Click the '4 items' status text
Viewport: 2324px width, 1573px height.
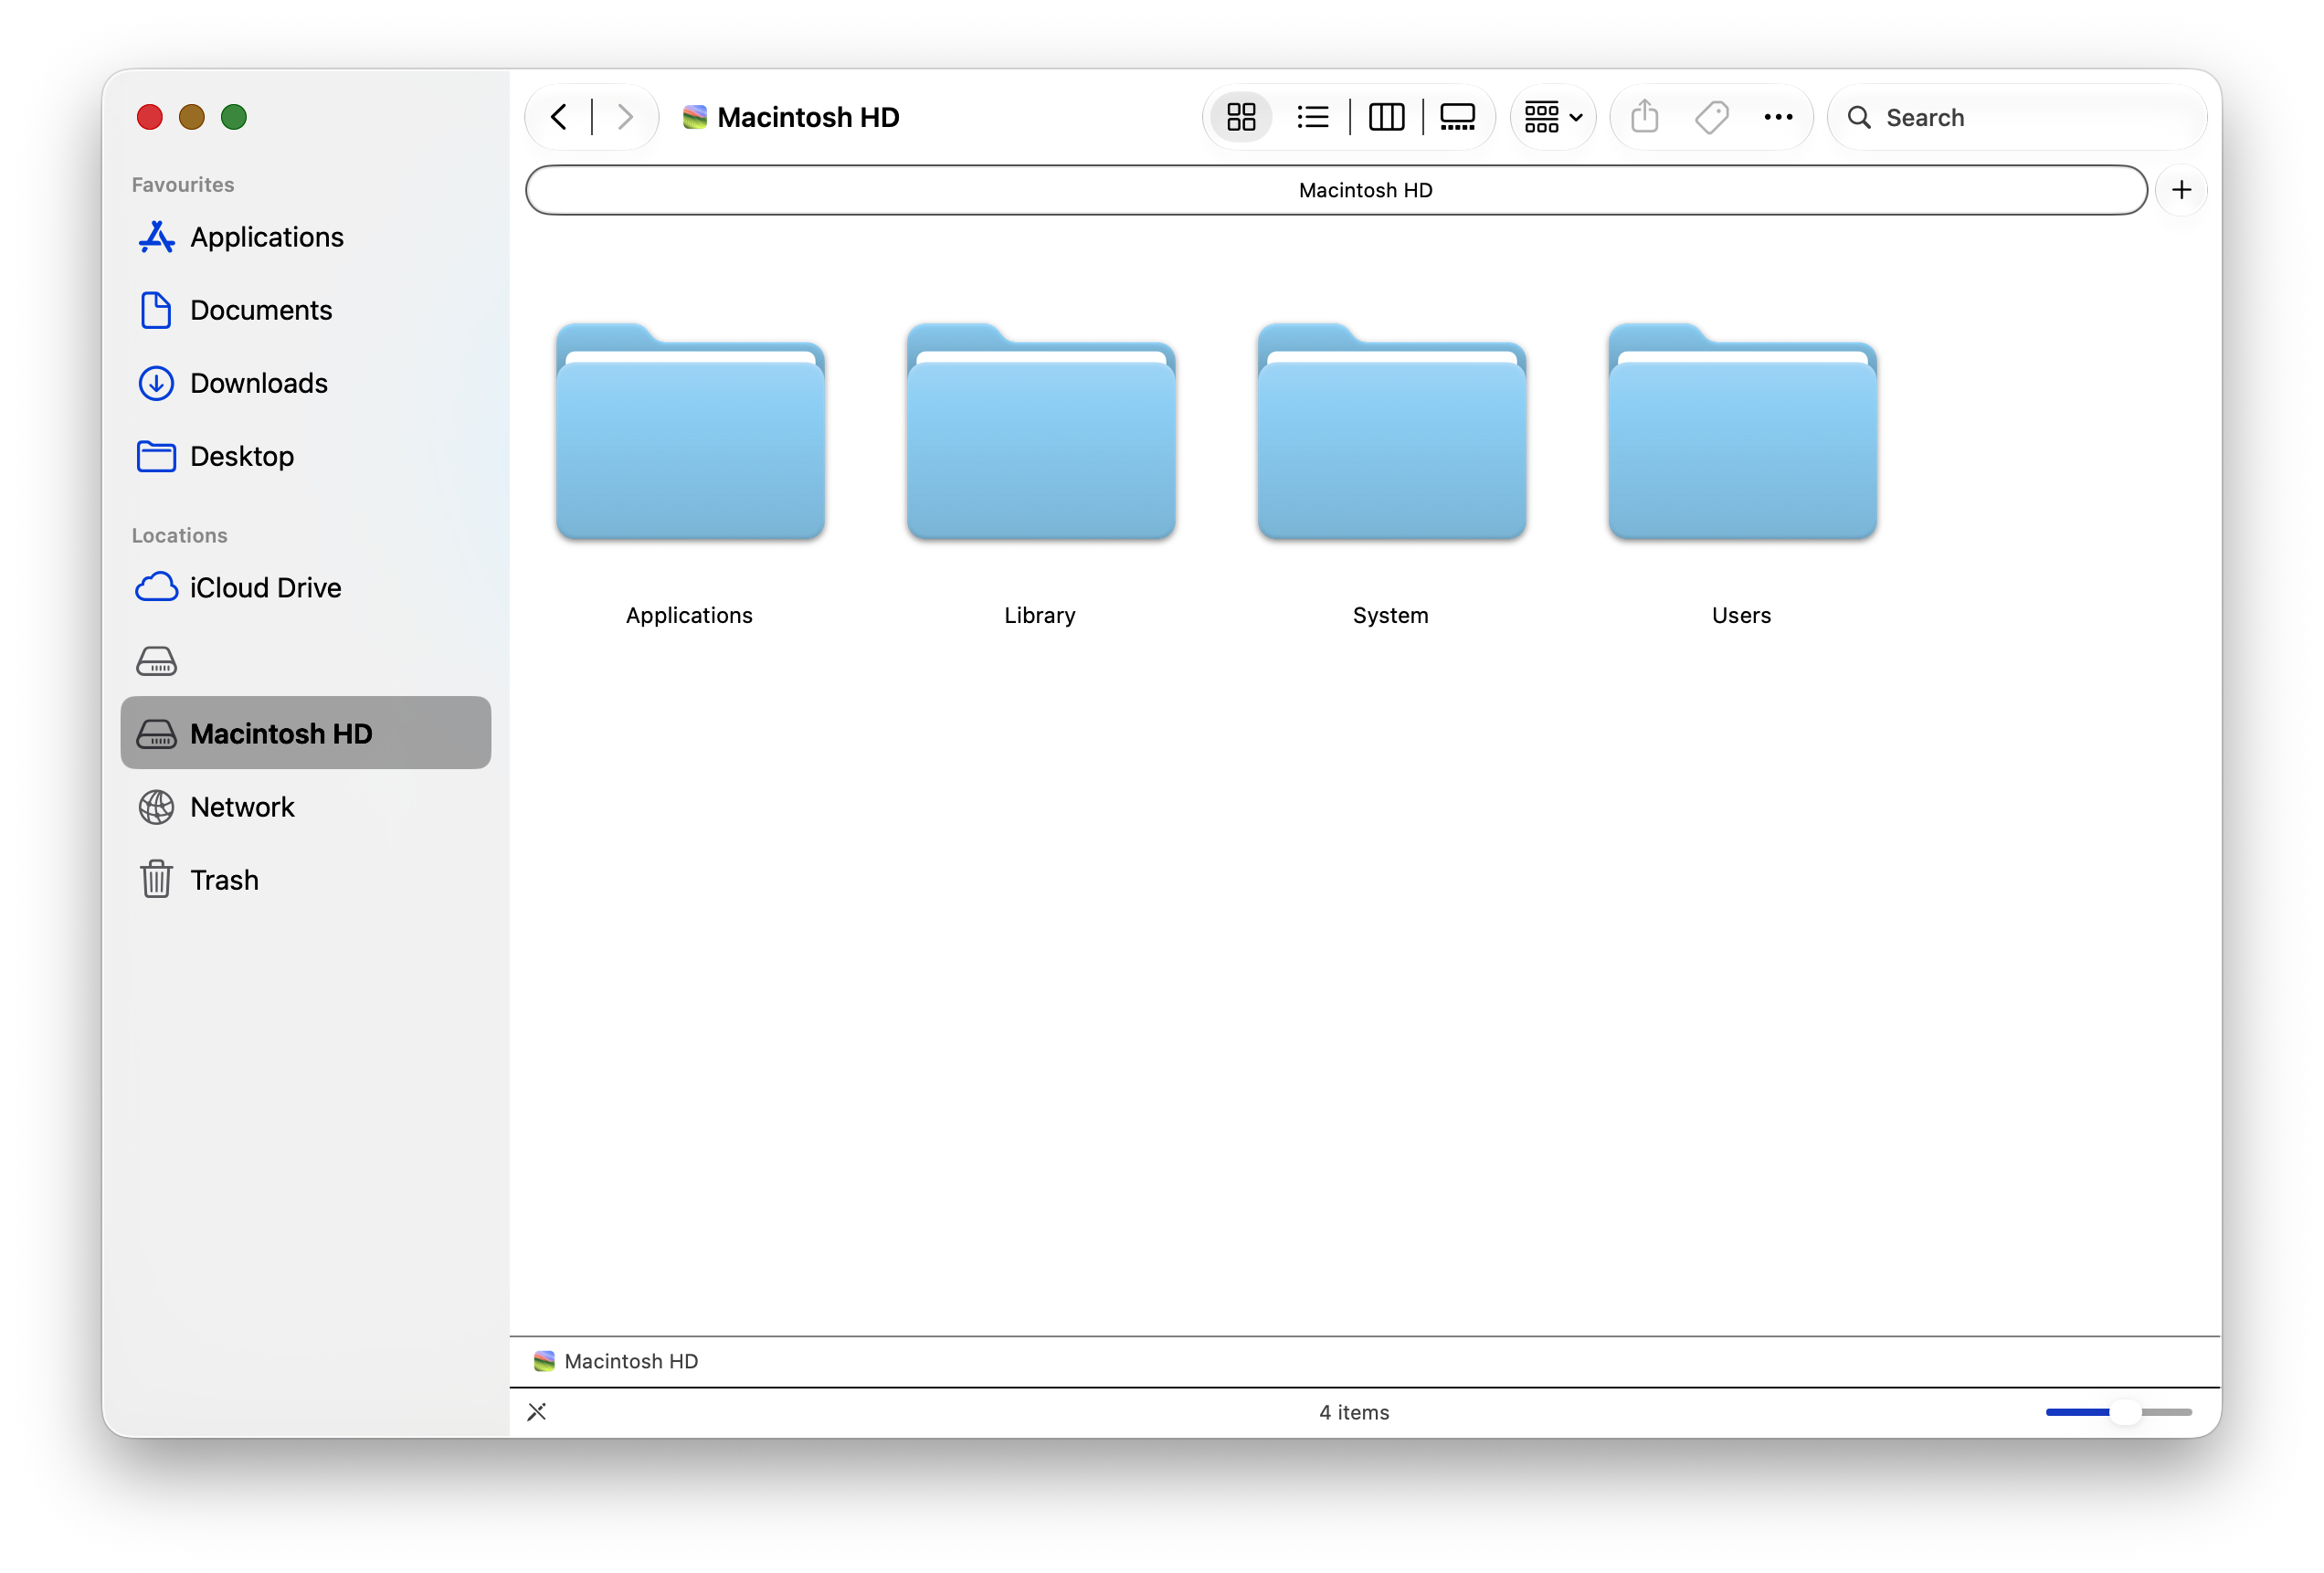point(1354,1411)
